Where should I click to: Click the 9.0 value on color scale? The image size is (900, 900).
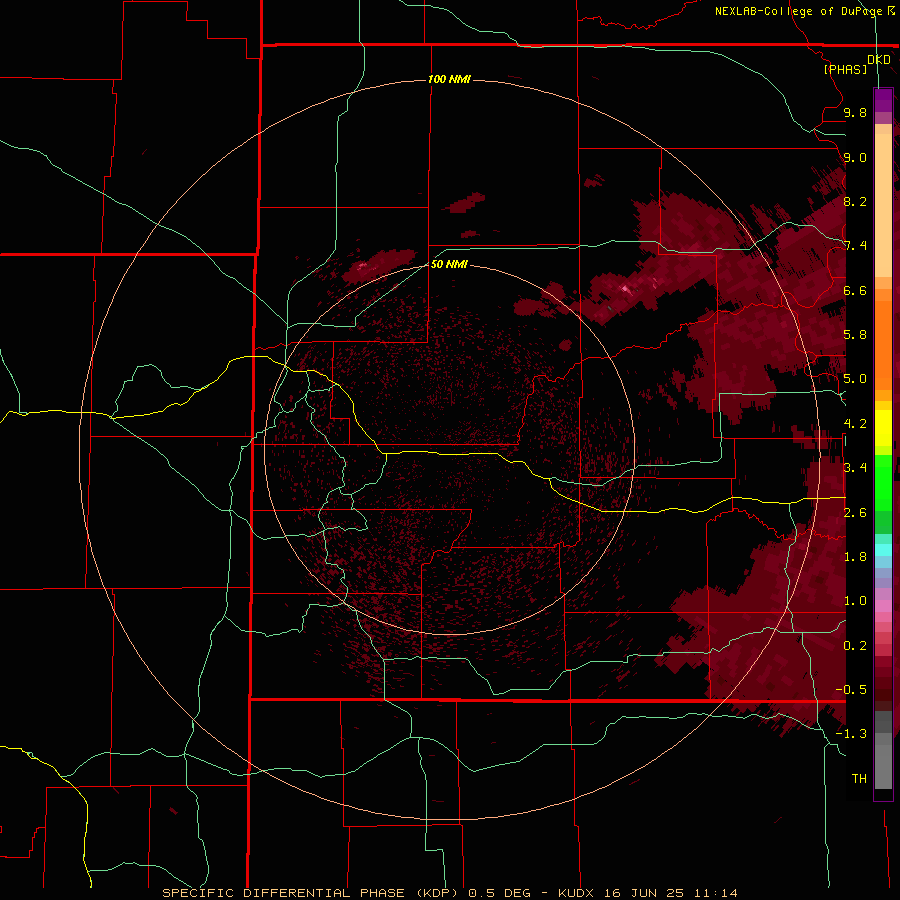point(855,157)
